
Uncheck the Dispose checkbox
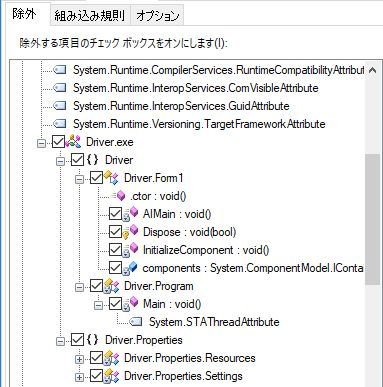[115, 232]
